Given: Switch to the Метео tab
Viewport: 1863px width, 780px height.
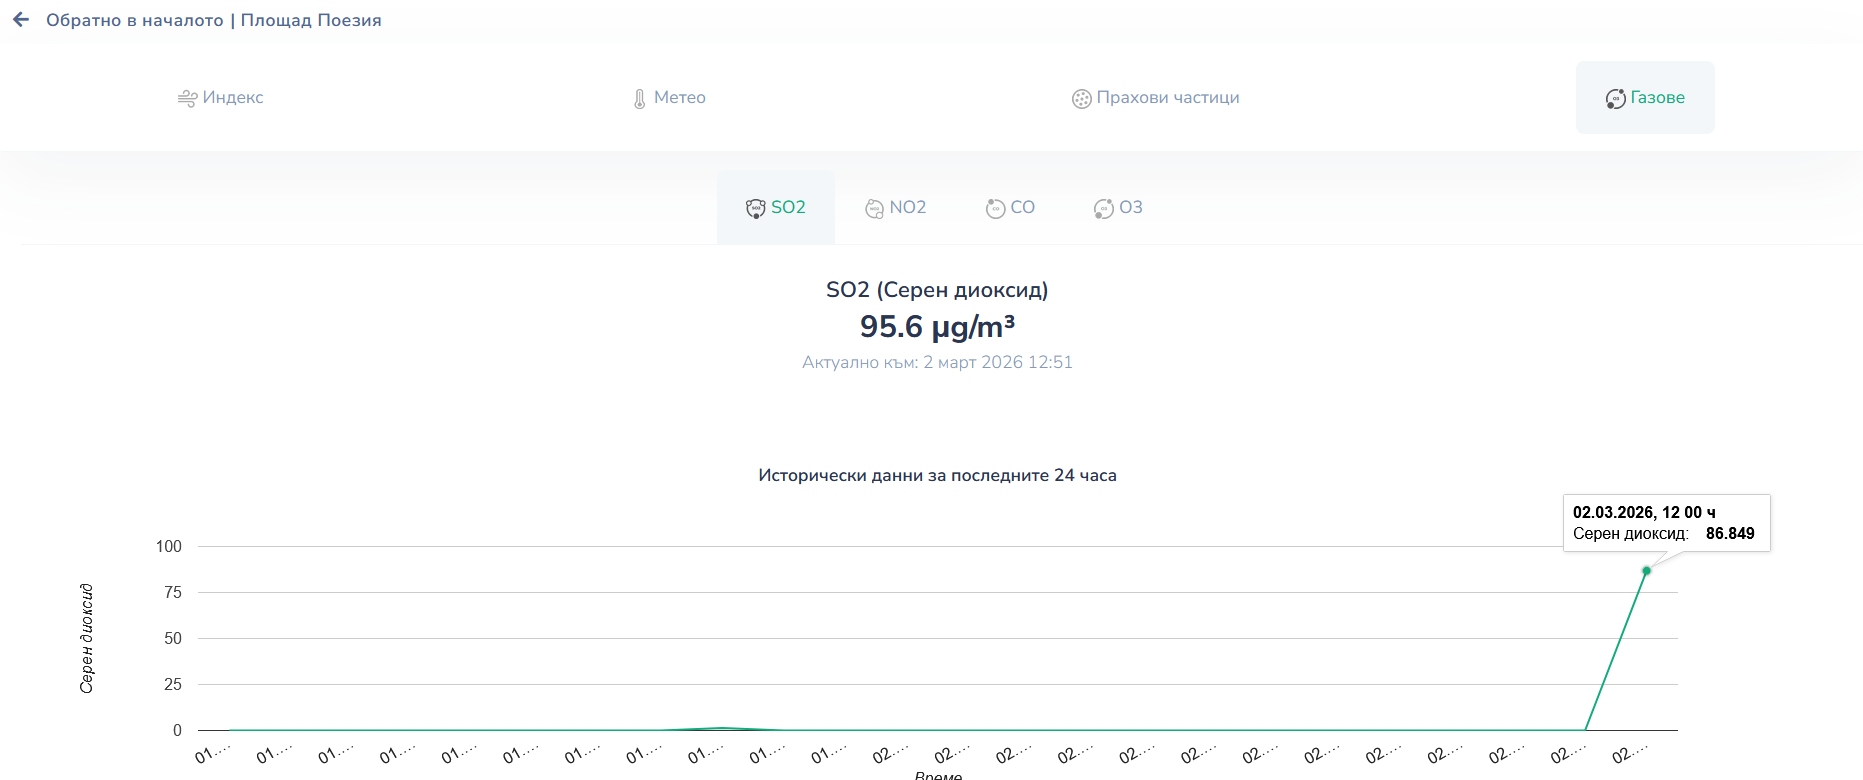Looking at the screenshot, I should 679,98.
